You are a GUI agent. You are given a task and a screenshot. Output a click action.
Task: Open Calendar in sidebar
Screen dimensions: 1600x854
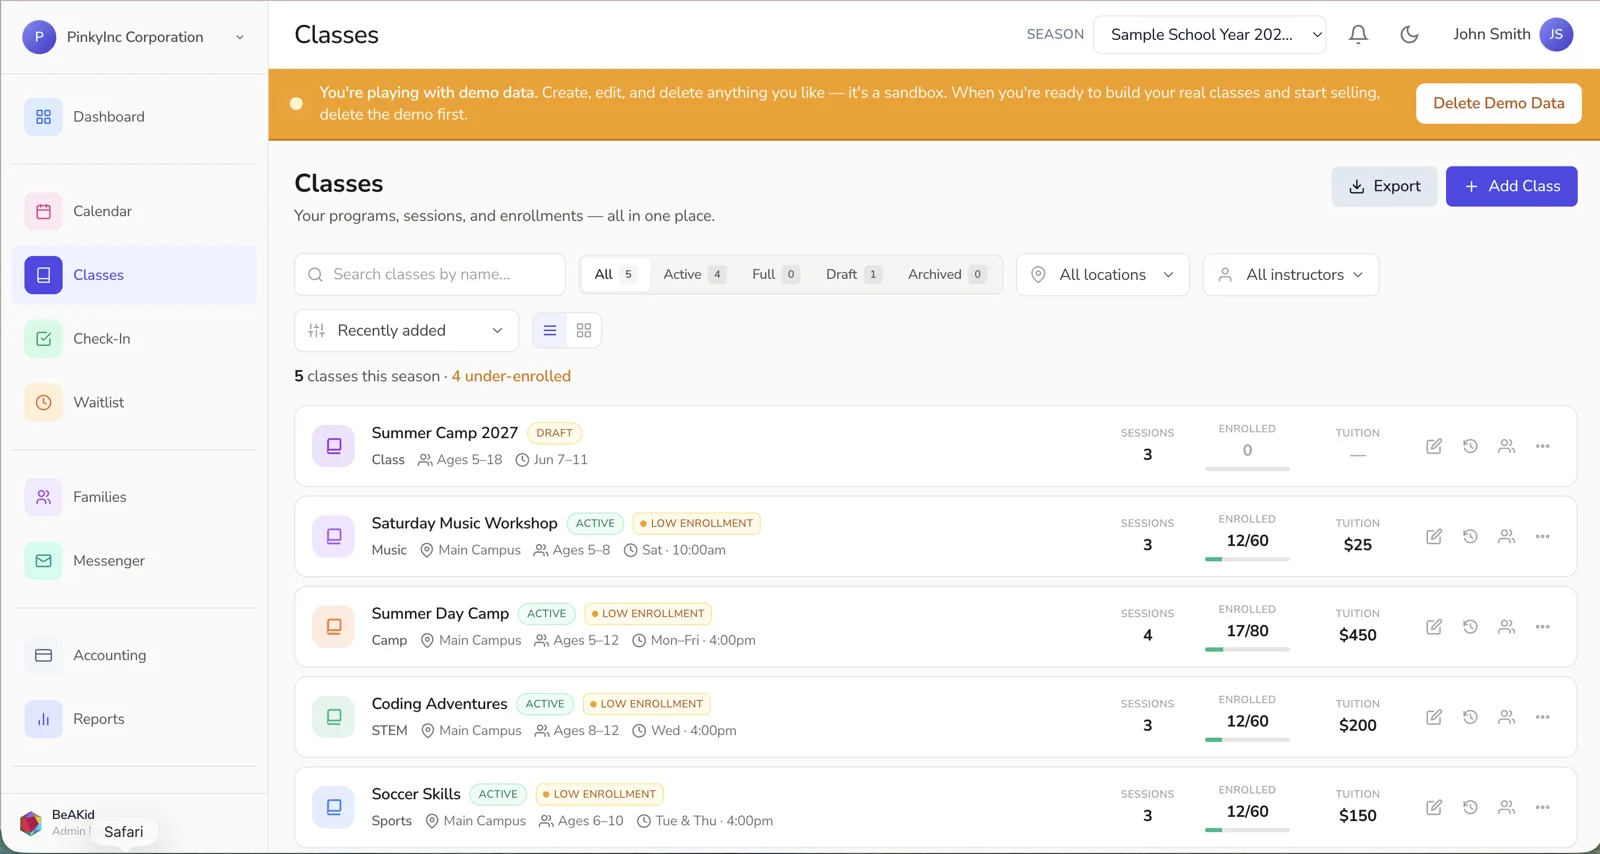(x=134, y=211)
